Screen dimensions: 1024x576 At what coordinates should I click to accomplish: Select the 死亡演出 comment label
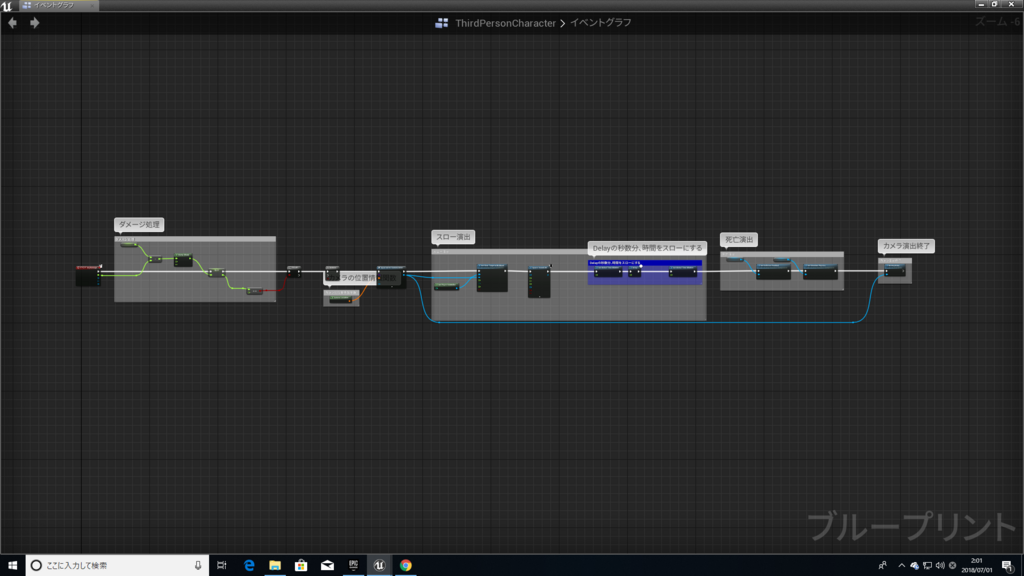click(x=739, y=240)
